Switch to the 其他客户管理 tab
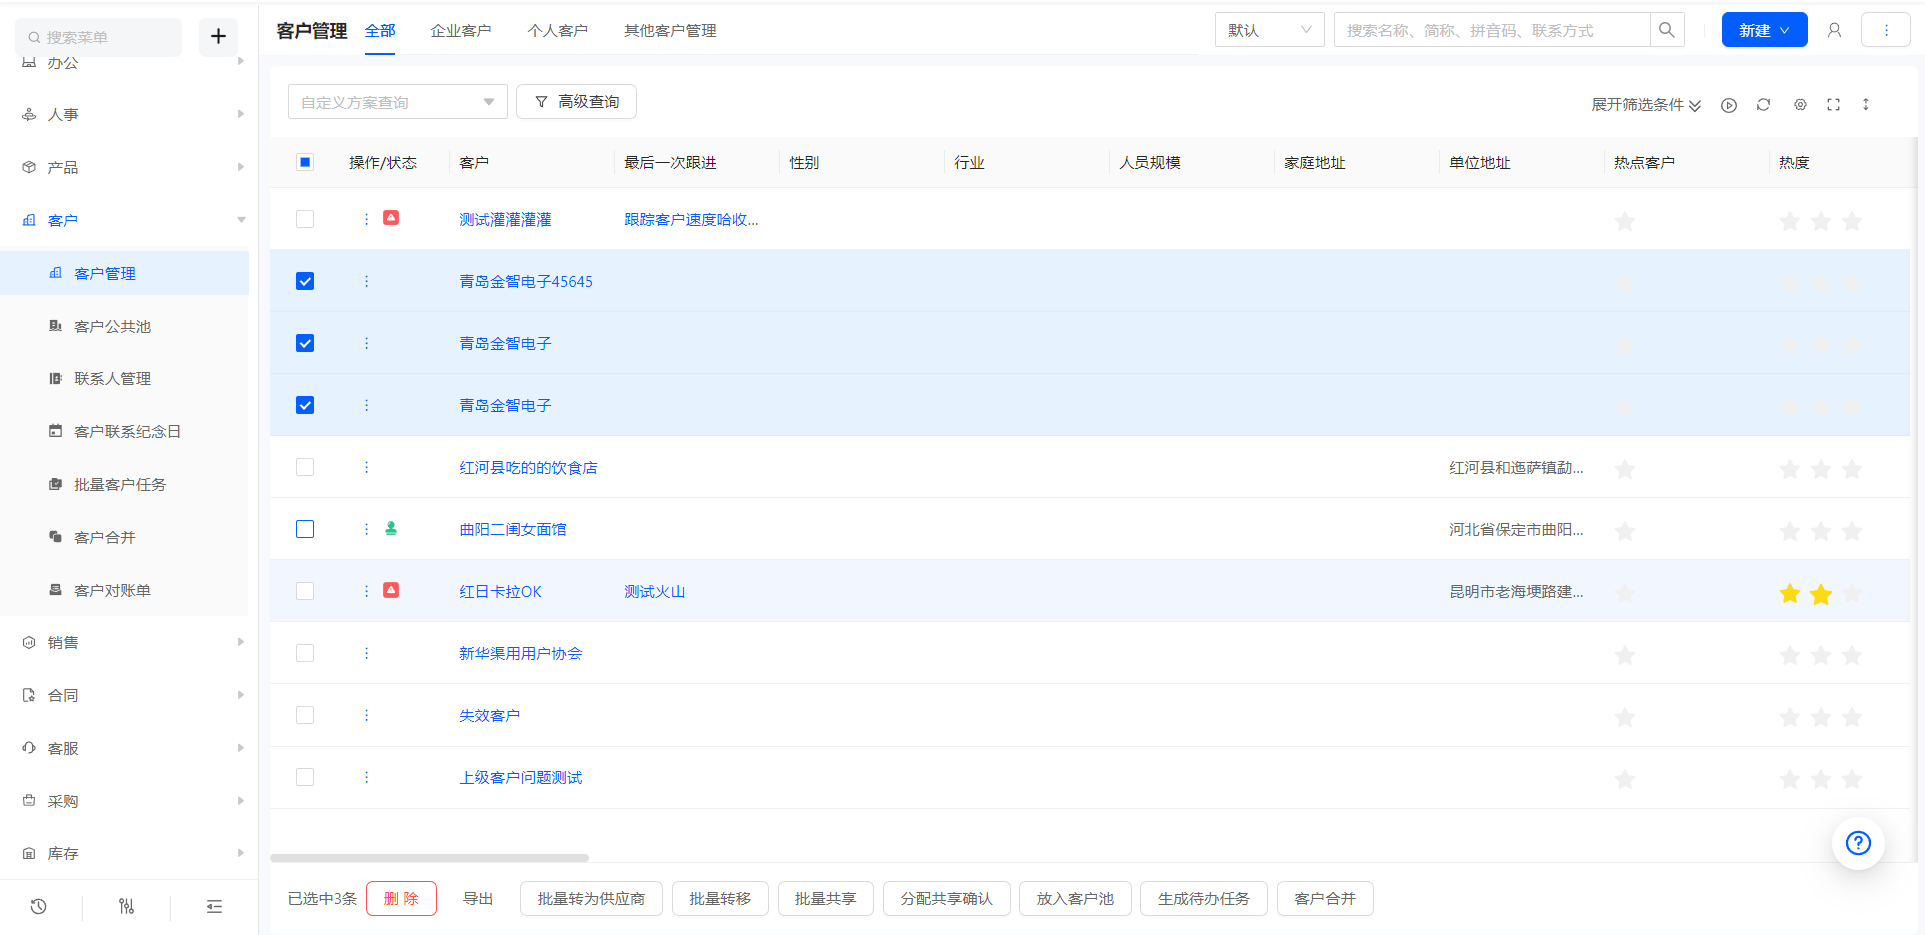 coord(670,31)
